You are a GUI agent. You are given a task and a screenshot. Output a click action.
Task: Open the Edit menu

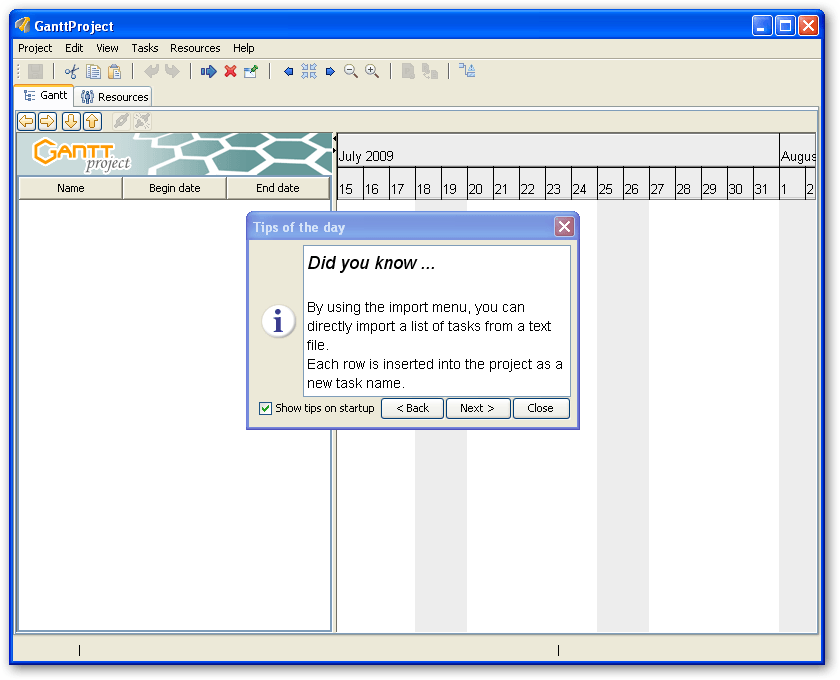click(74, 48)
